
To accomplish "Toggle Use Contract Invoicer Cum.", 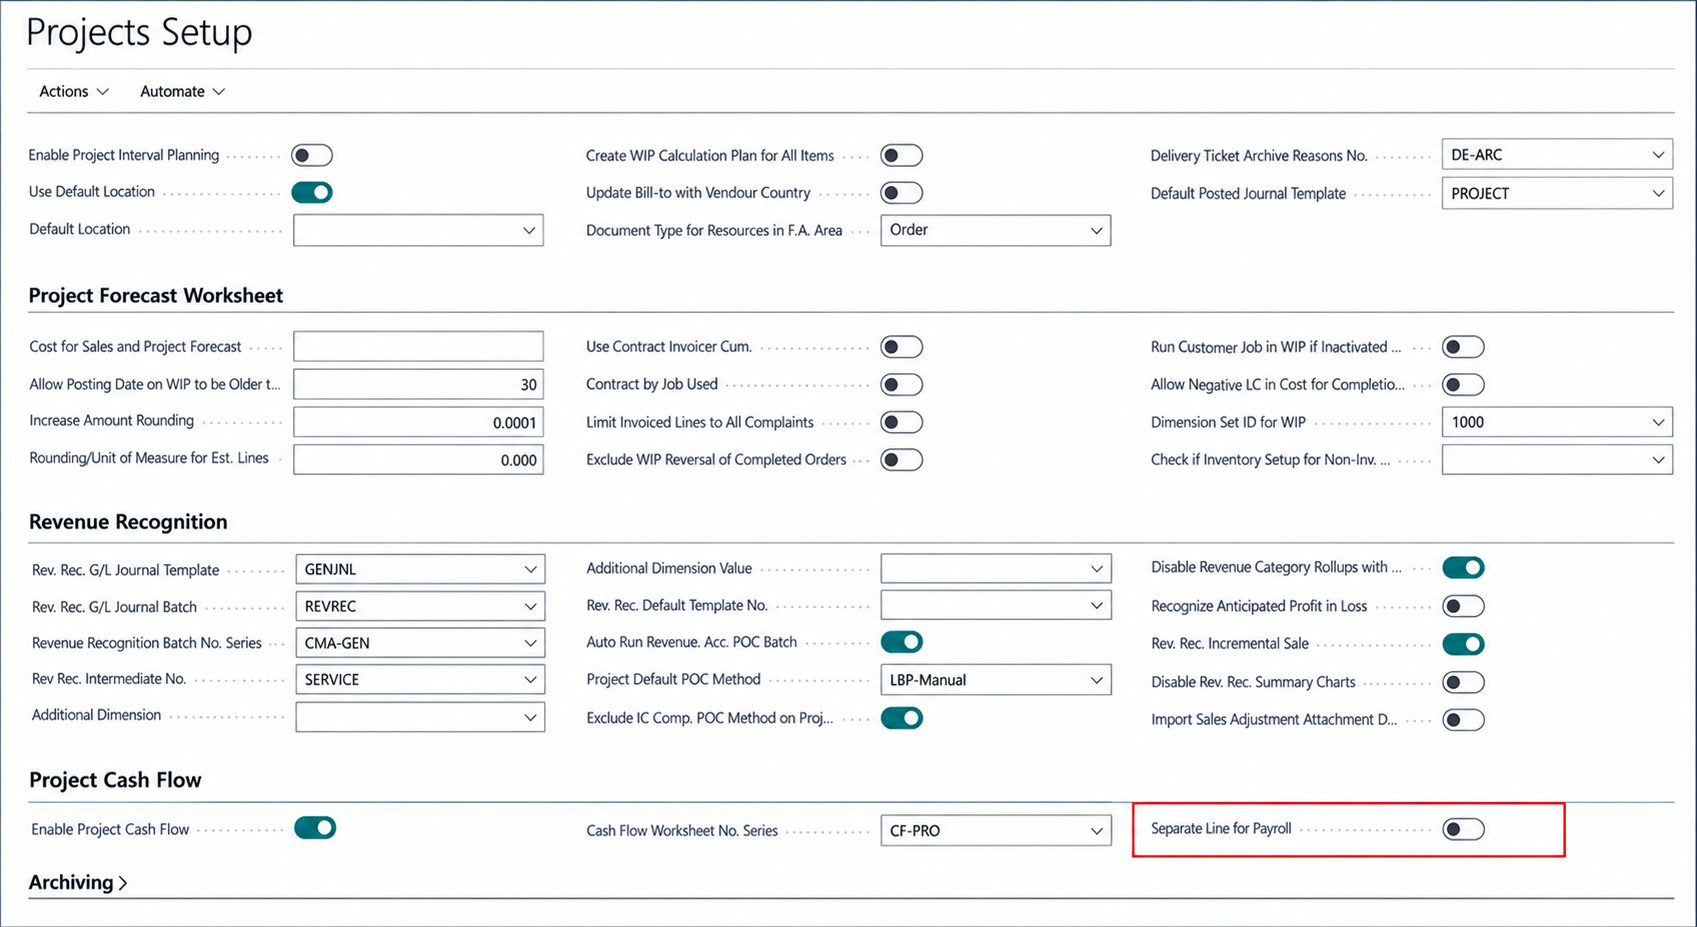I will pyautogui.click(x=901, y=347).
